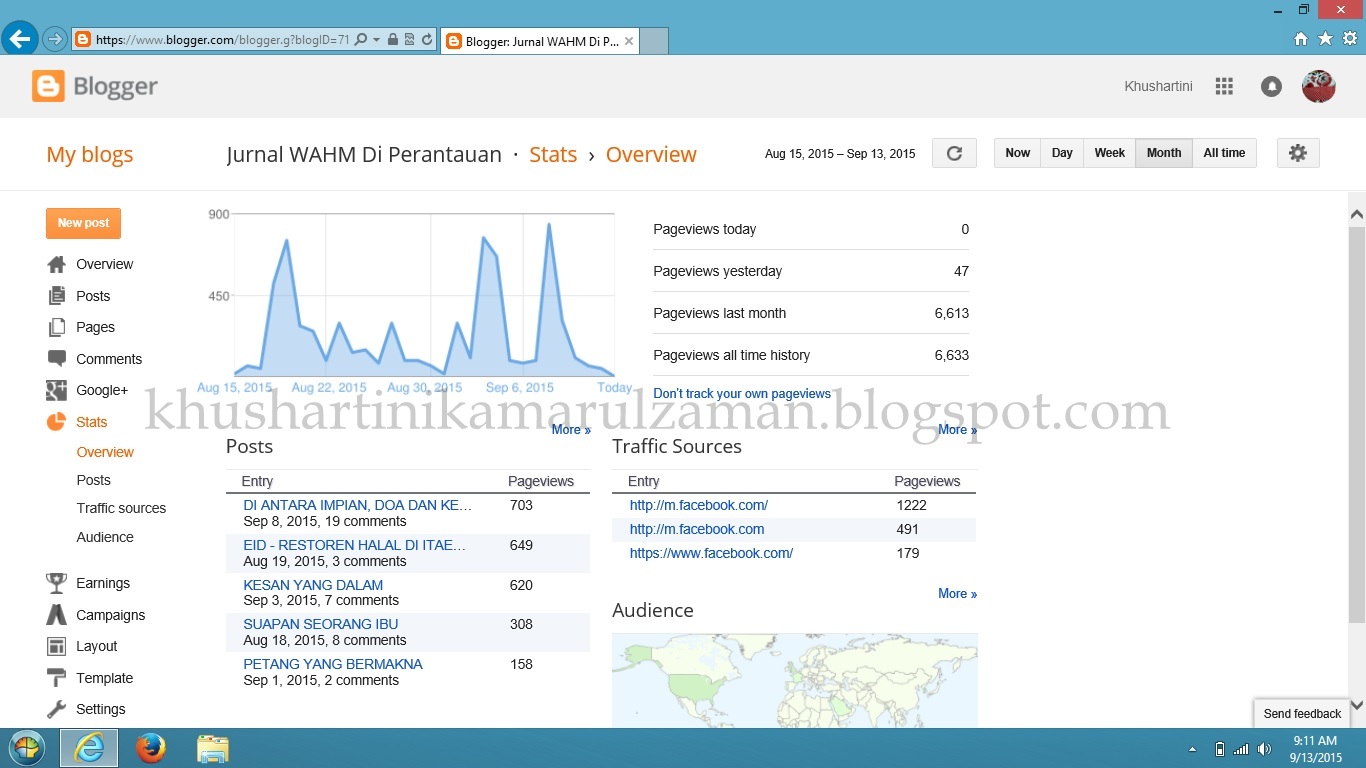Select the Week time range
The height and width of the screenshot is (768, 1366).
click(1109, 153)
